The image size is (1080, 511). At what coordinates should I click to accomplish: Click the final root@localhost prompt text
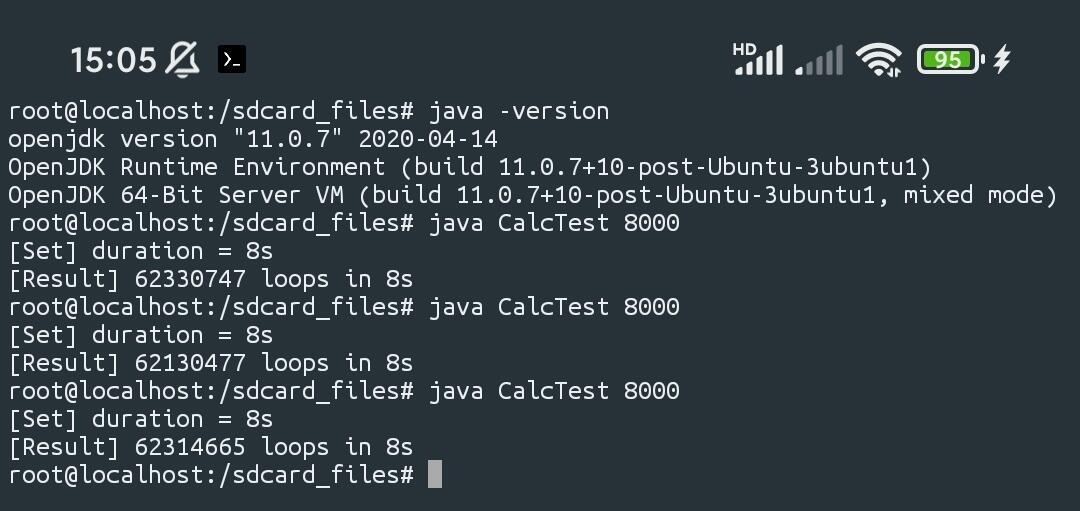click(211, 475)
